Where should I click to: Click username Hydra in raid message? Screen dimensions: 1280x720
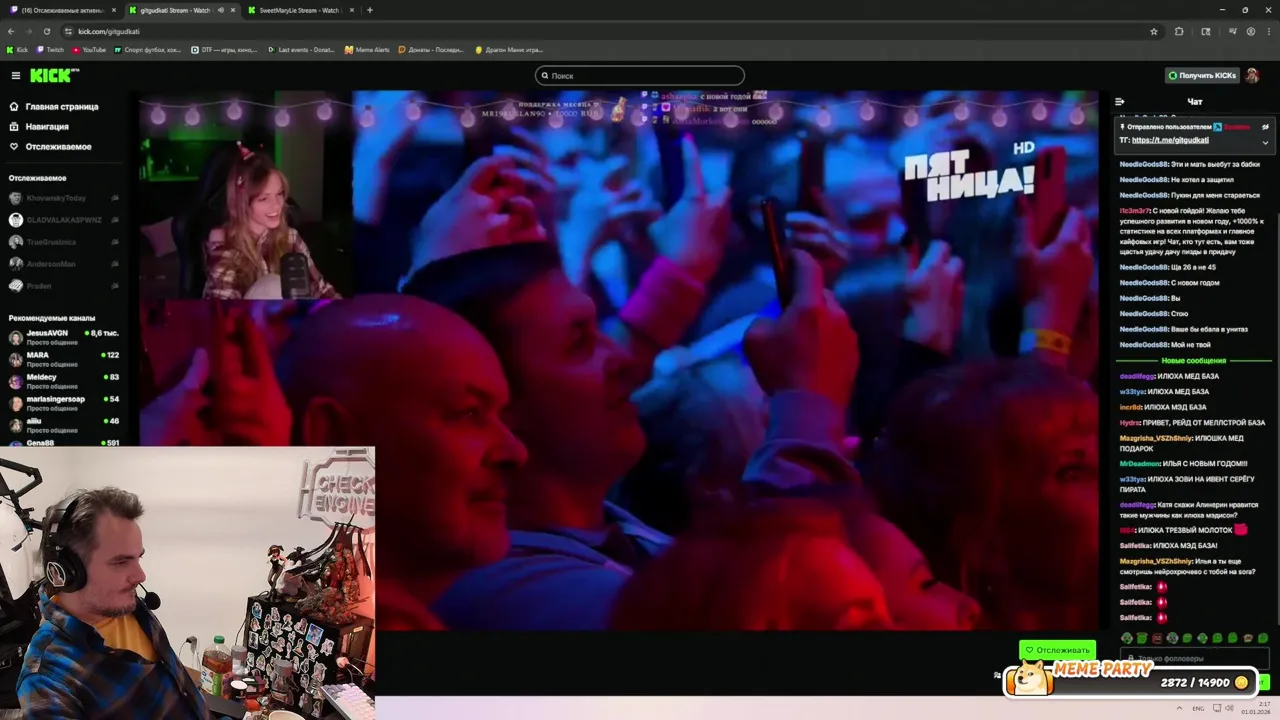point(1130,423)
